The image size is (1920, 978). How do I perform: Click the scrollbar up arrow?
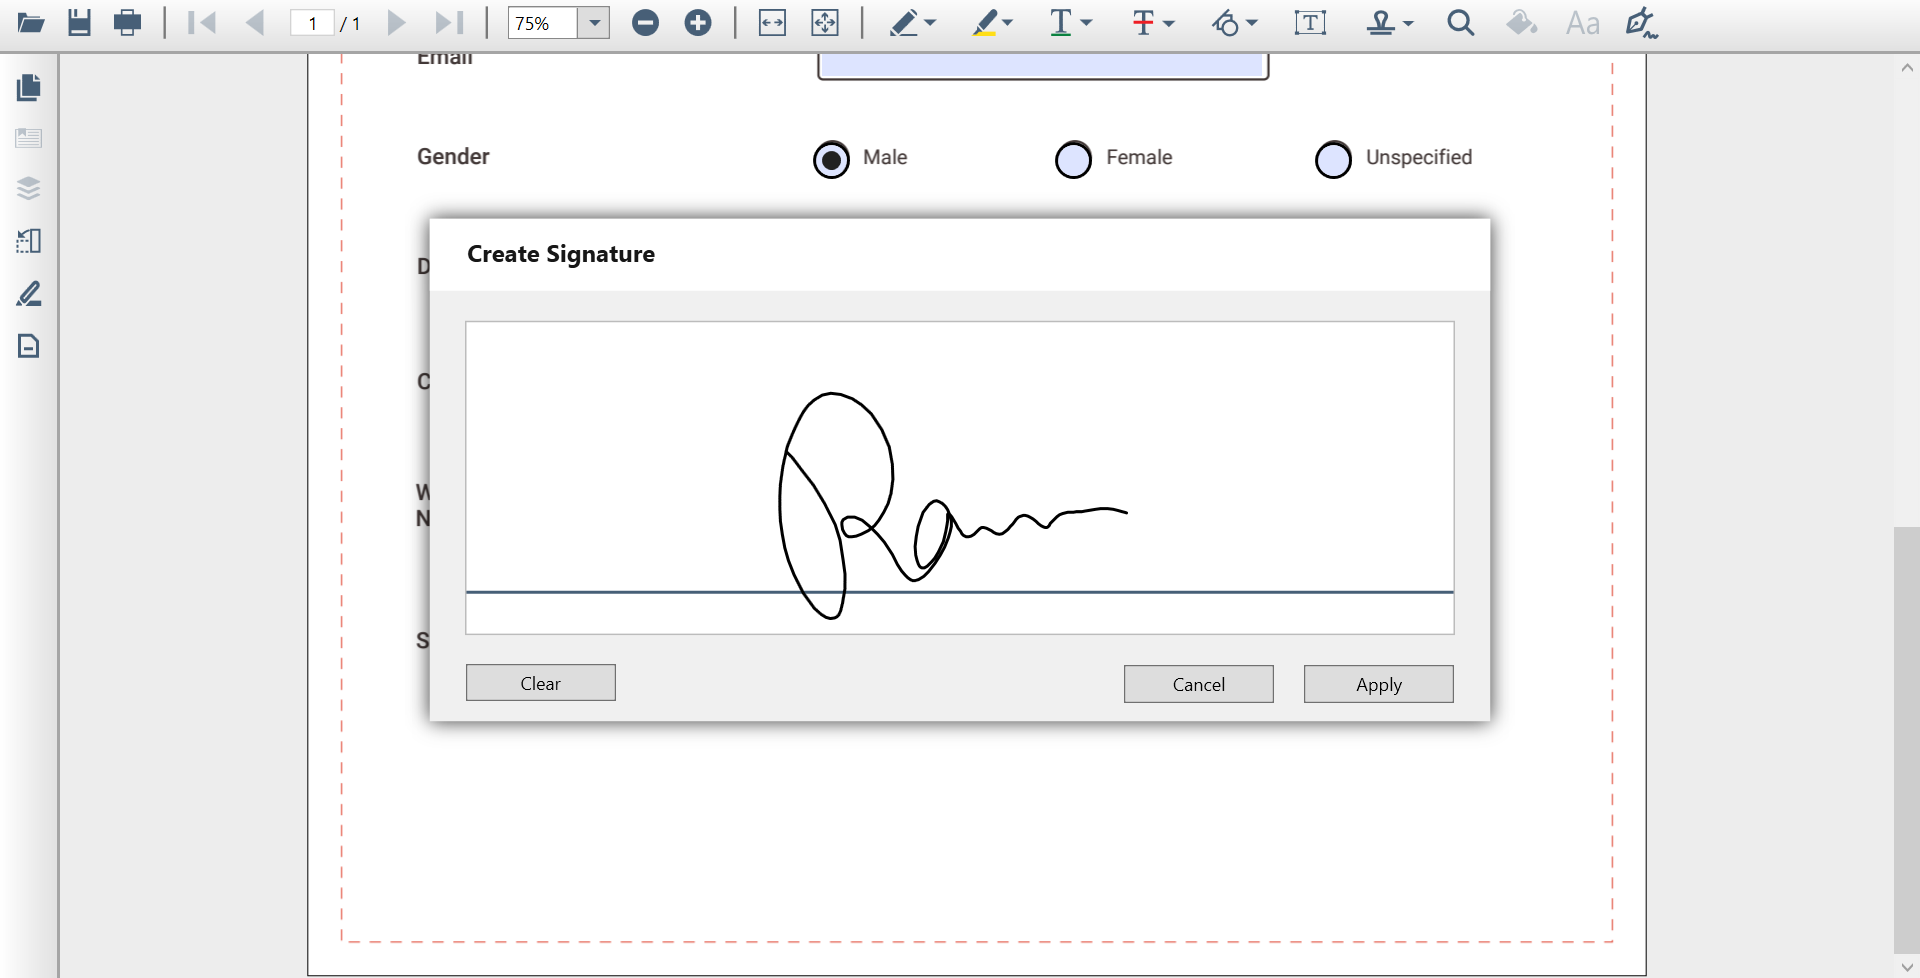[1906, 68]
